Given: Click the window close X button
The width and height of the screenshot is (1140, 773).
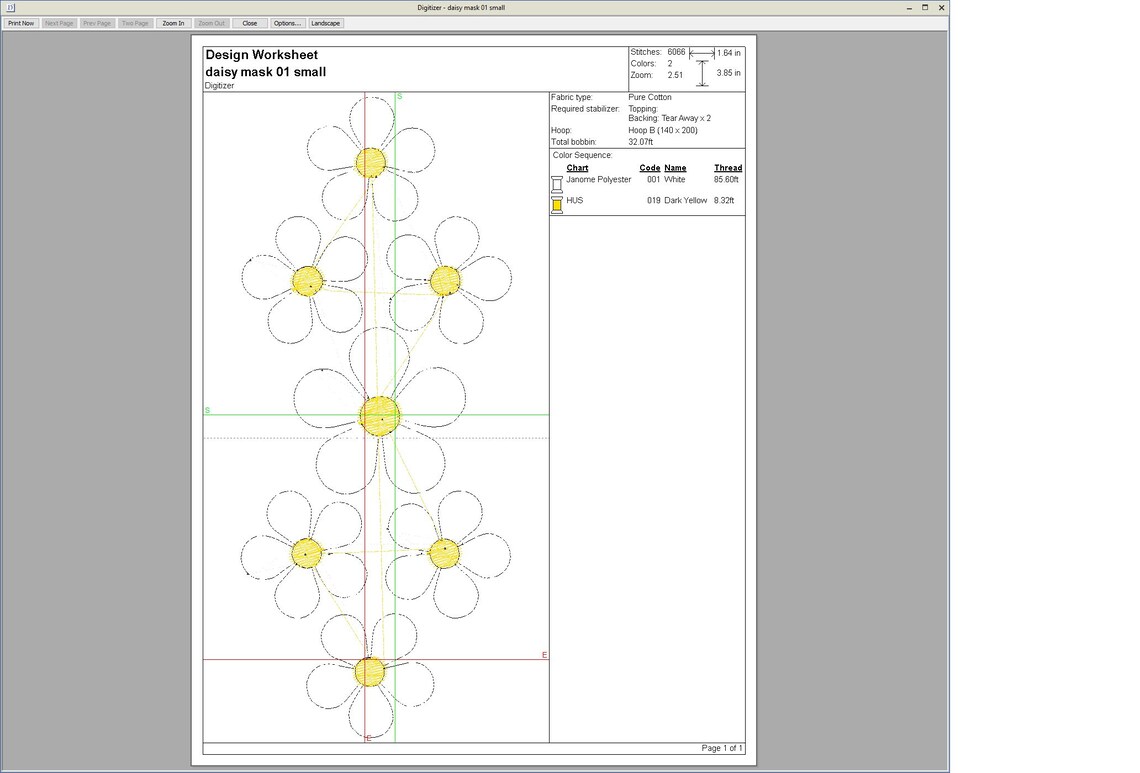Looking at the screenshot, I should coord(941,7).
